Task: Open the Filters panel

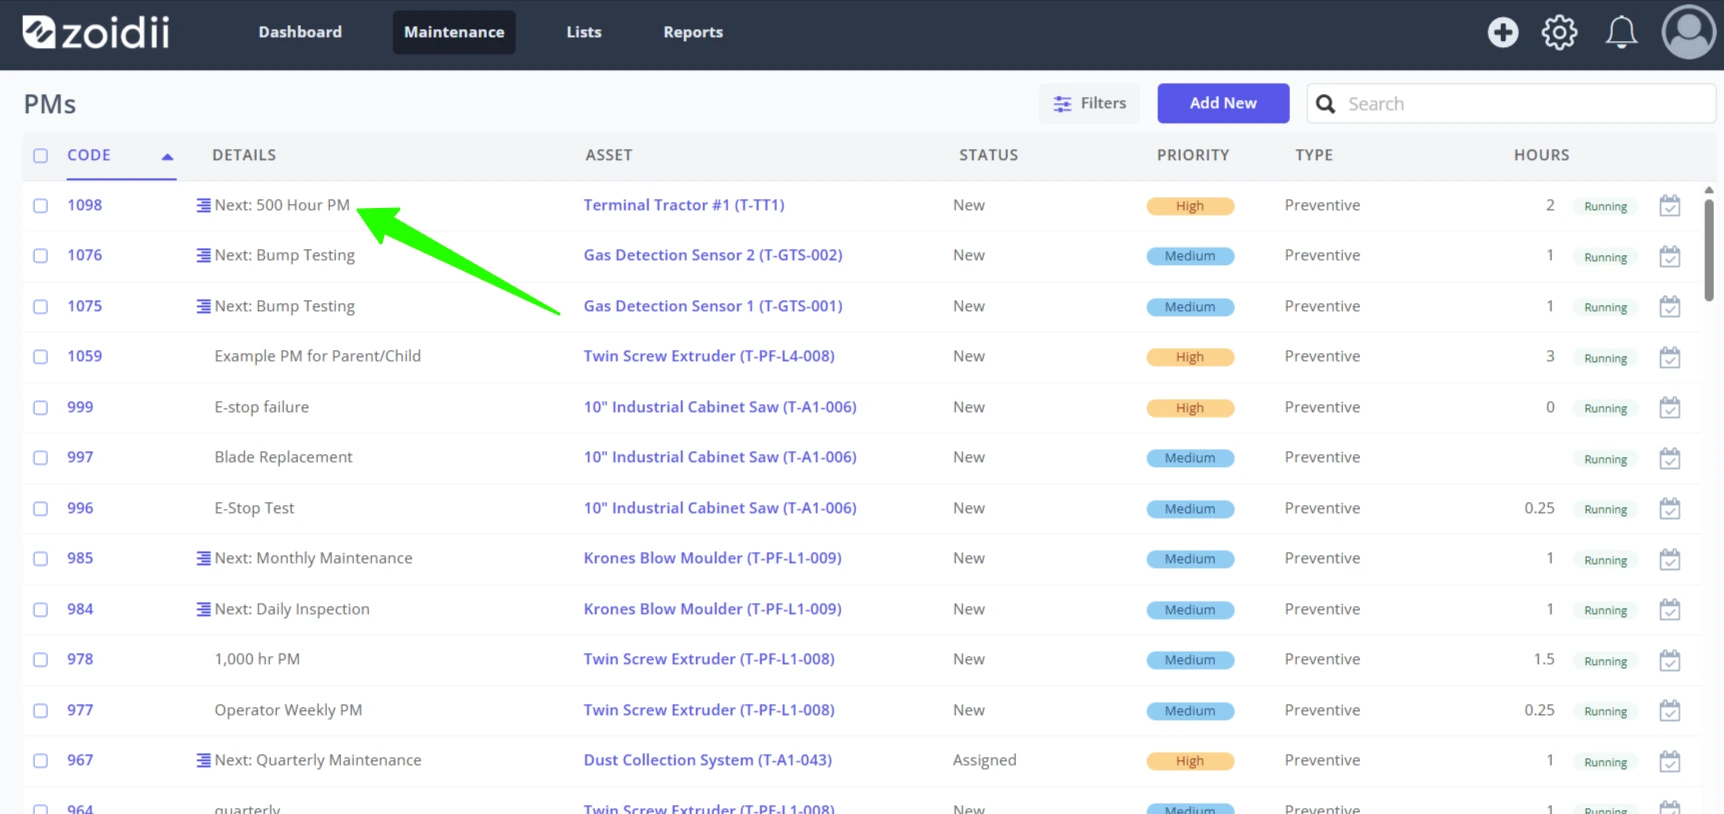Action: tap(1089, 103)
